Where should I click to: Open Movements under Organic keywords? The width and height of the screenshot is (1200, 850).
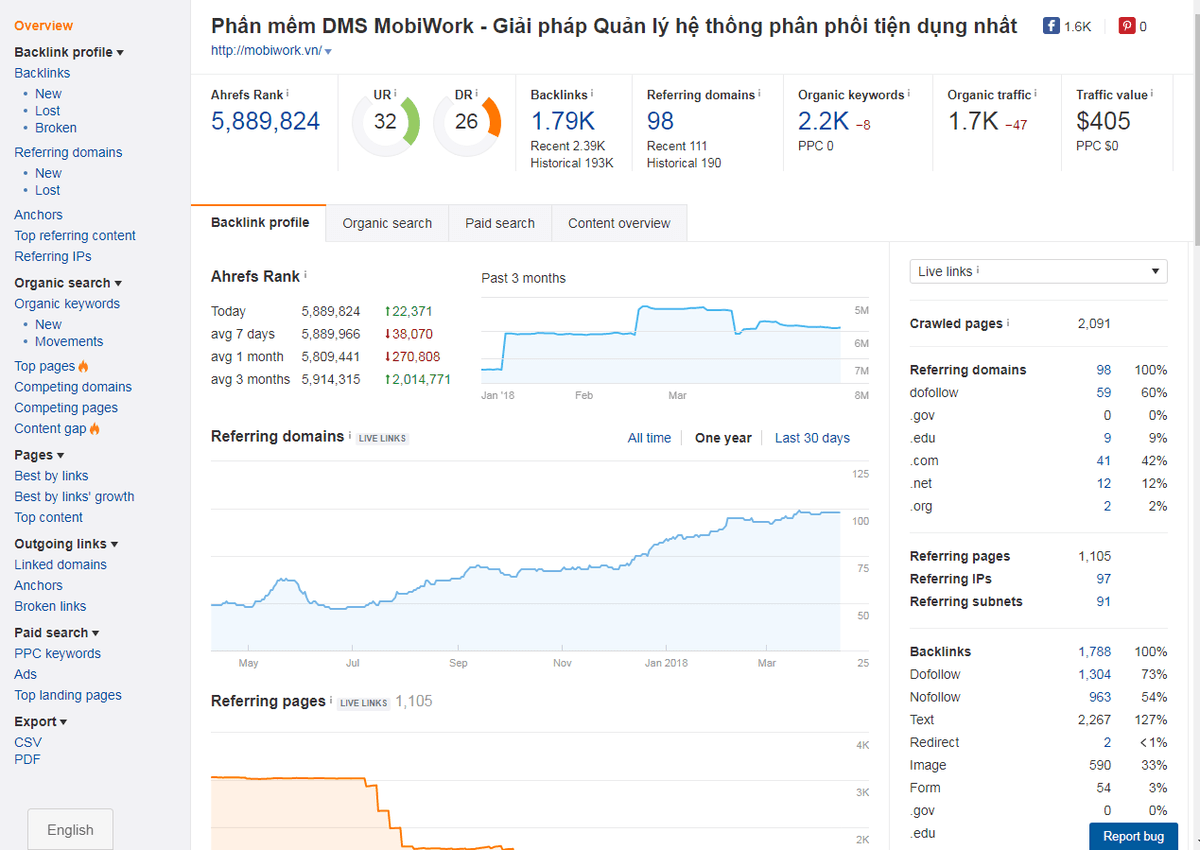click(69, 342)
